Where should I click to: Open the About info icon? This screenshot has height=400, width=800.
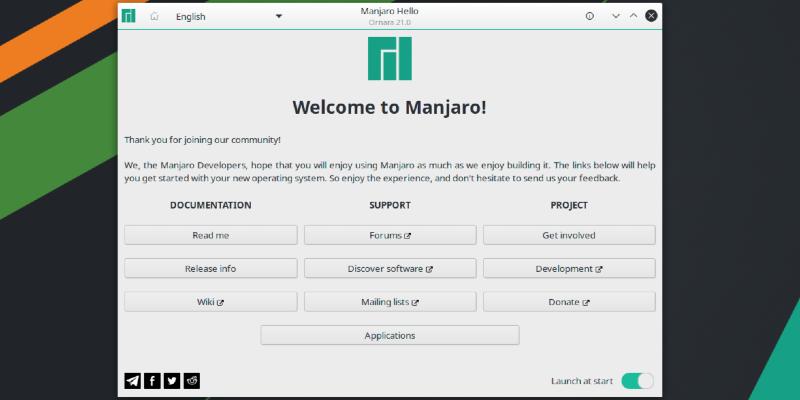click(589, 16)
